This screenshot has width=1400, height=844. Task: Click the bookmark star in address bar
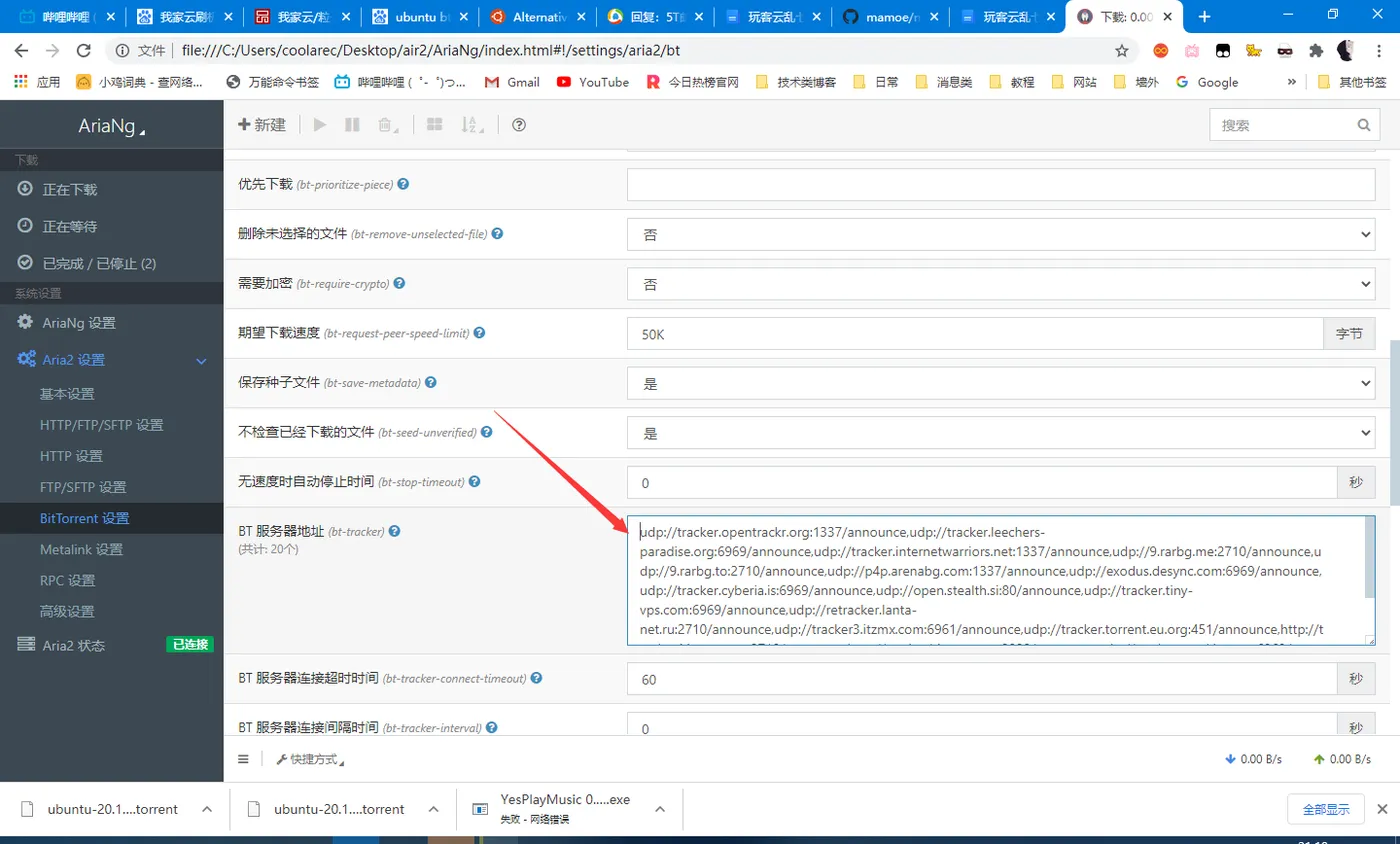pyautogui.click(x=1122, y=50)
